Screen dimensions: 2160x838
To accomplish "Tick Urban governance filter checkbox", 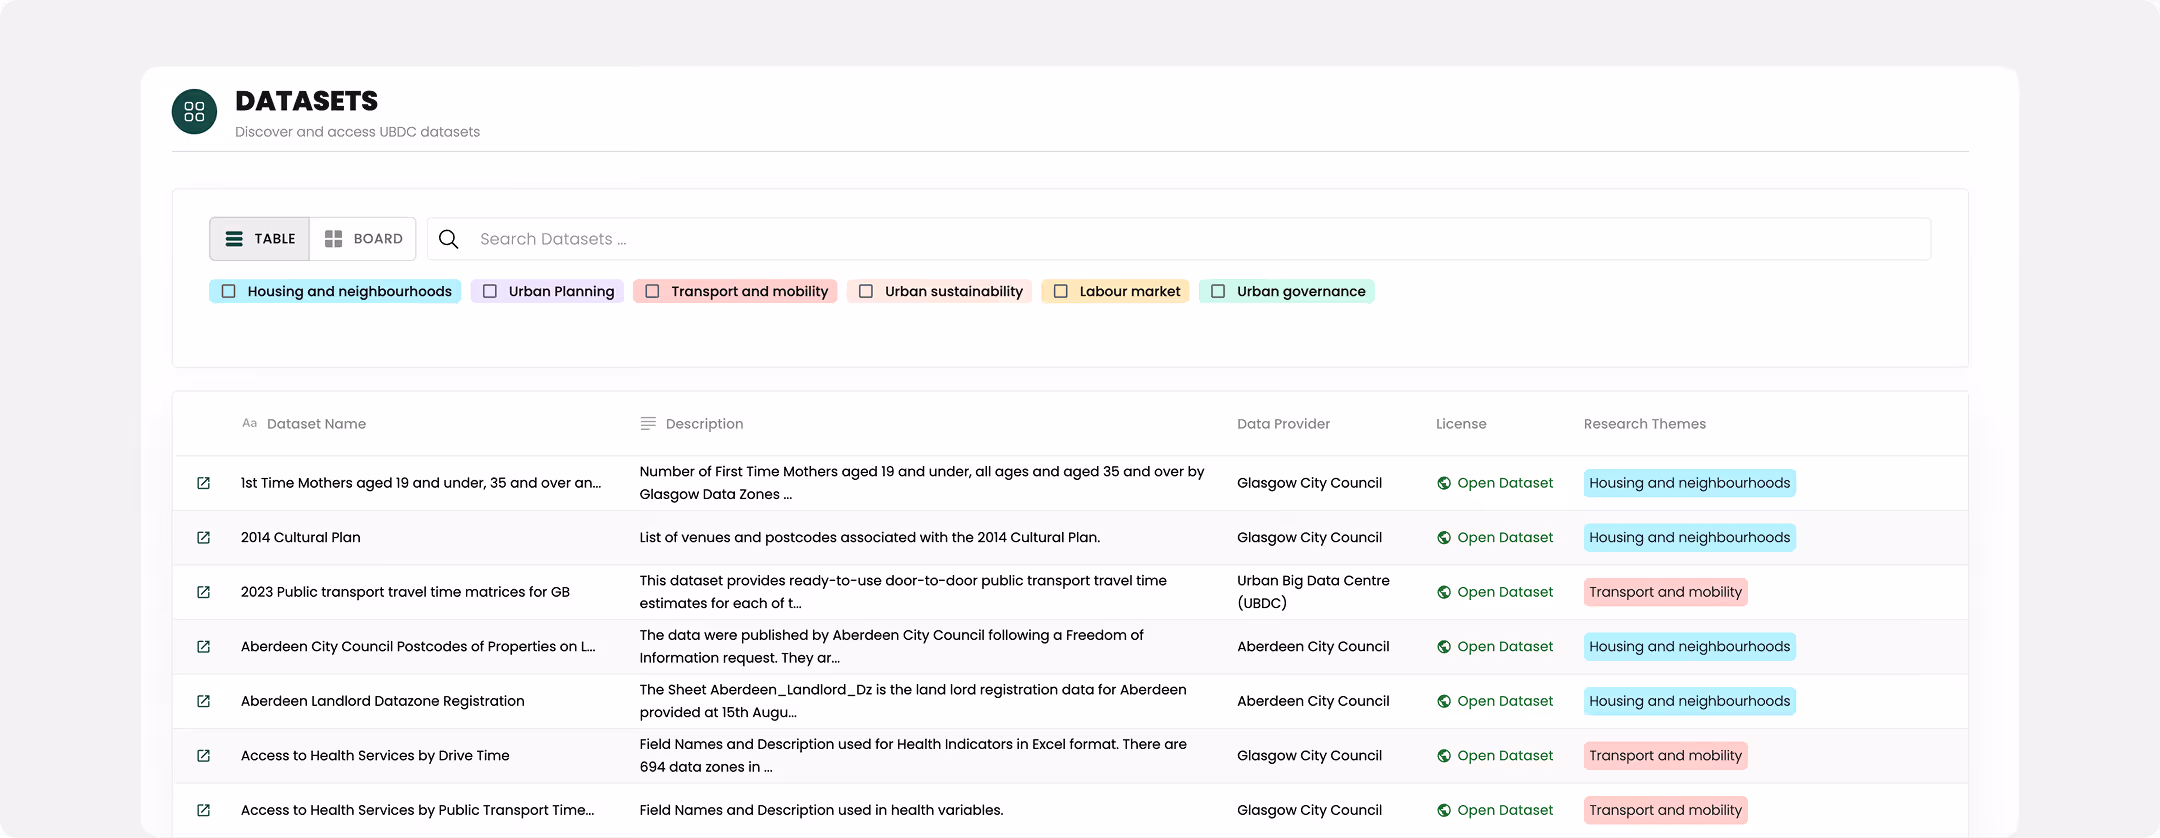I will [x=1218, y=291].
